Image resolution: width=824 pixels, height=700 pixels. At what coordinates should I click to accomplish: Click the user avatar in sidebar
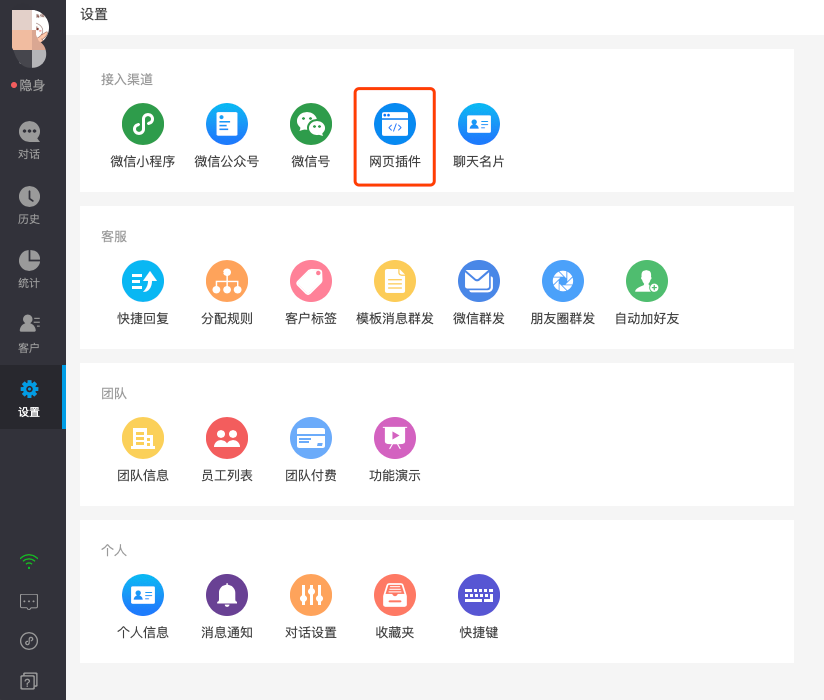coord(30,39)
